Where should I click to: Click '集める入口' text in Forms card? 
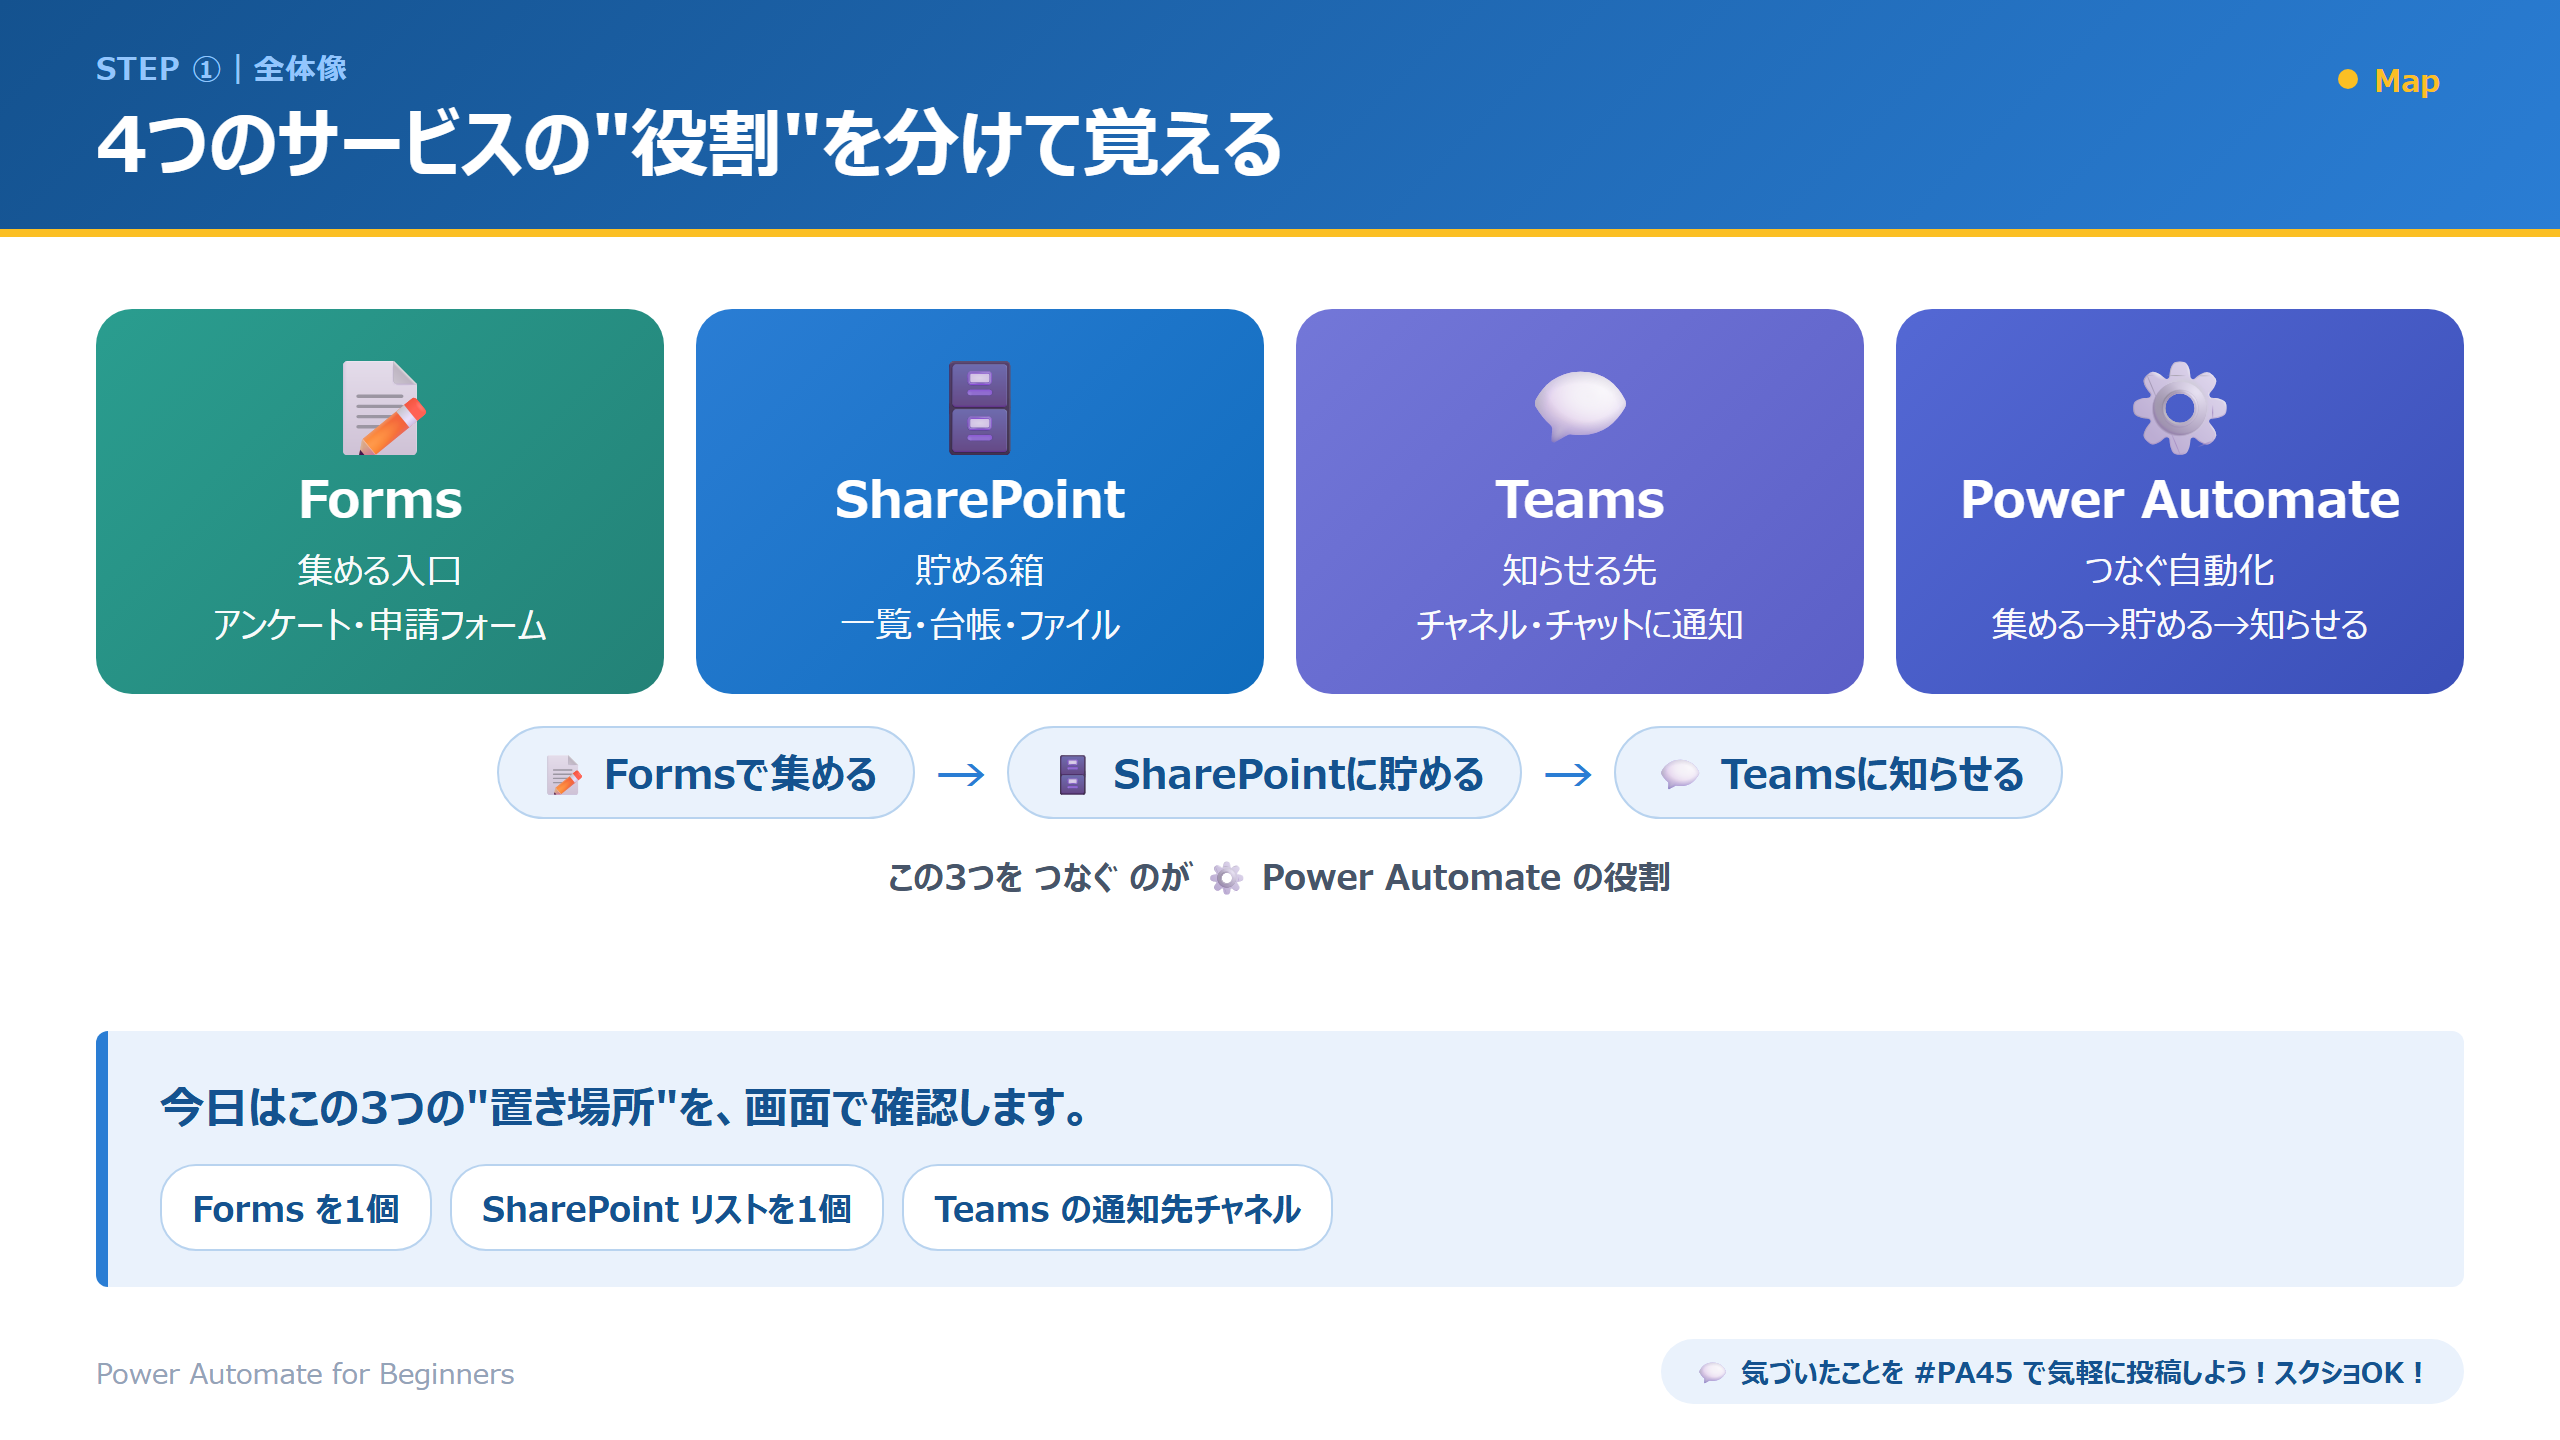[x=380, y=571]
